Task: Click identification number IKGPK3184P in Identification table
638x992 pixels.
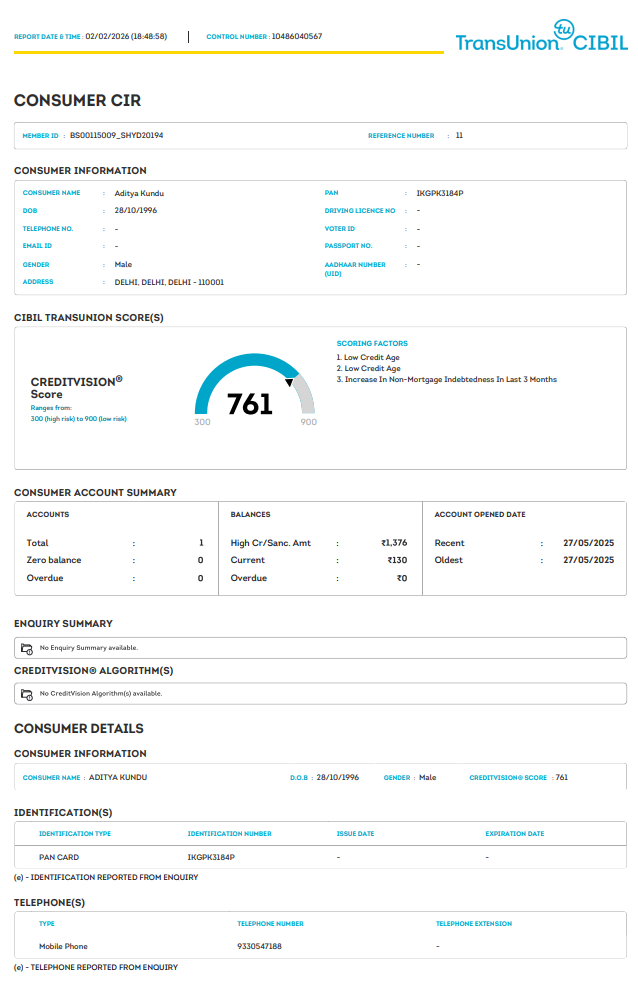Action: tap(211, 857)
